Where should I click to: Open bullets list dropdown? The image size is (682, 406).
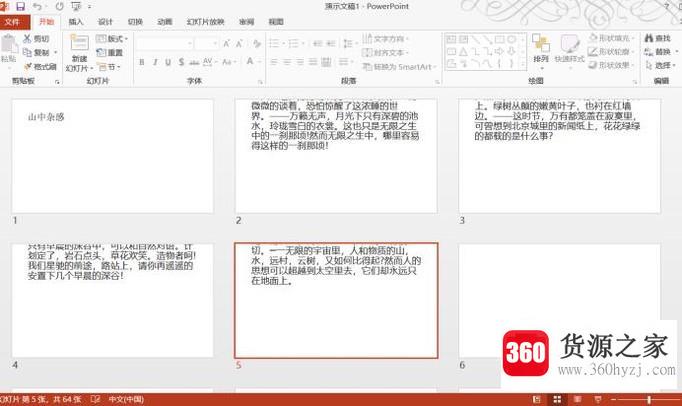[x=276, y=44]
